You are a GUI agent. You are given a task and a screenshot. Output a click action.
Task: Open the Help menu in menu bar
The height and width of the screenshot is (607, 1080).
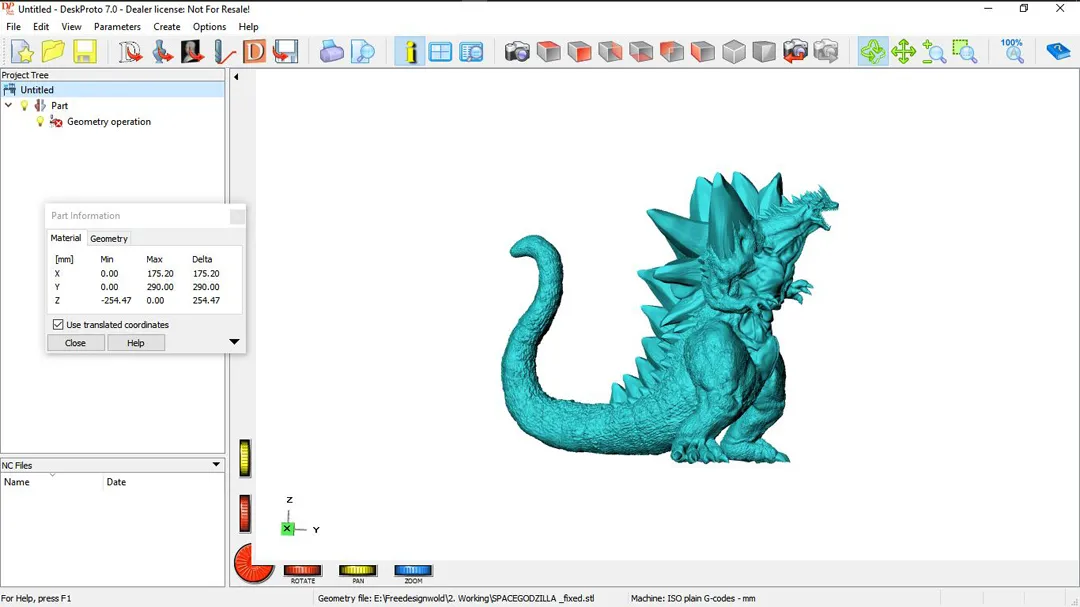[249, 27]
